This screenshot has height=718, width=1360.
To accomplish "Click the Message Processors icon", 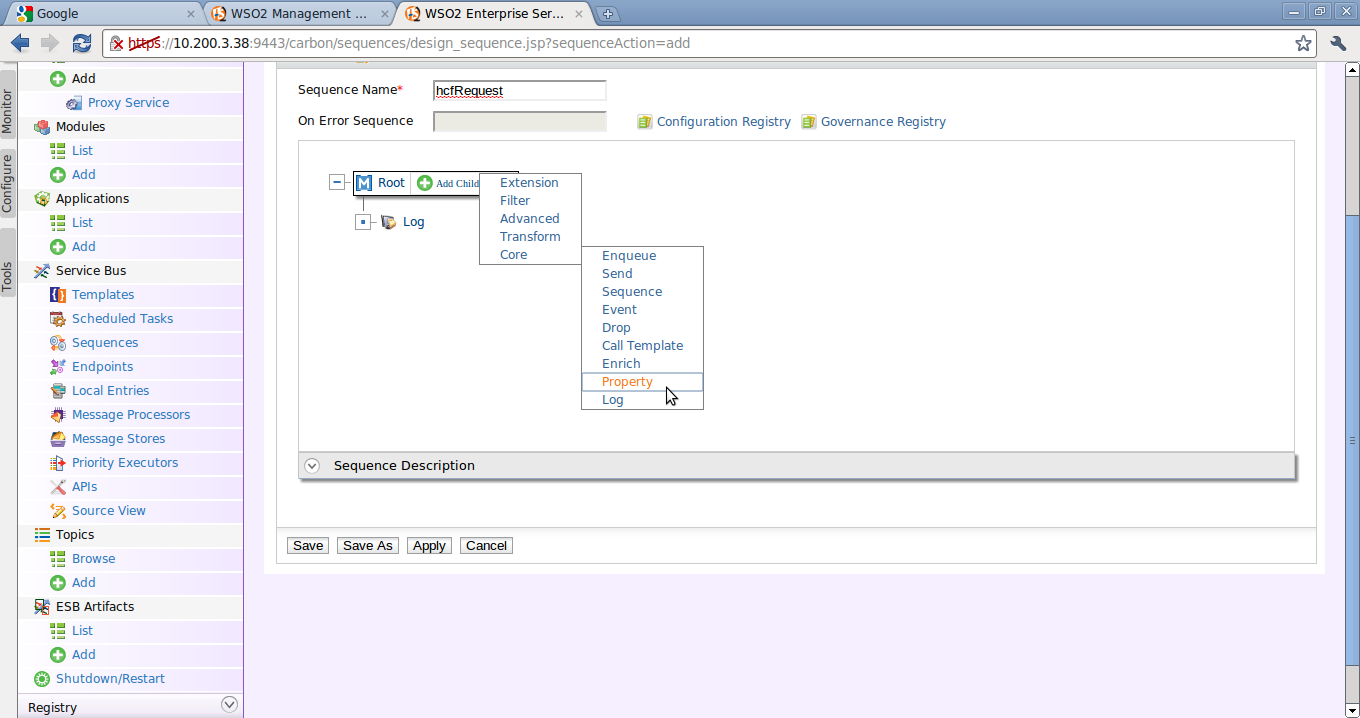I will pyautogui.click(x=58, y=415).
